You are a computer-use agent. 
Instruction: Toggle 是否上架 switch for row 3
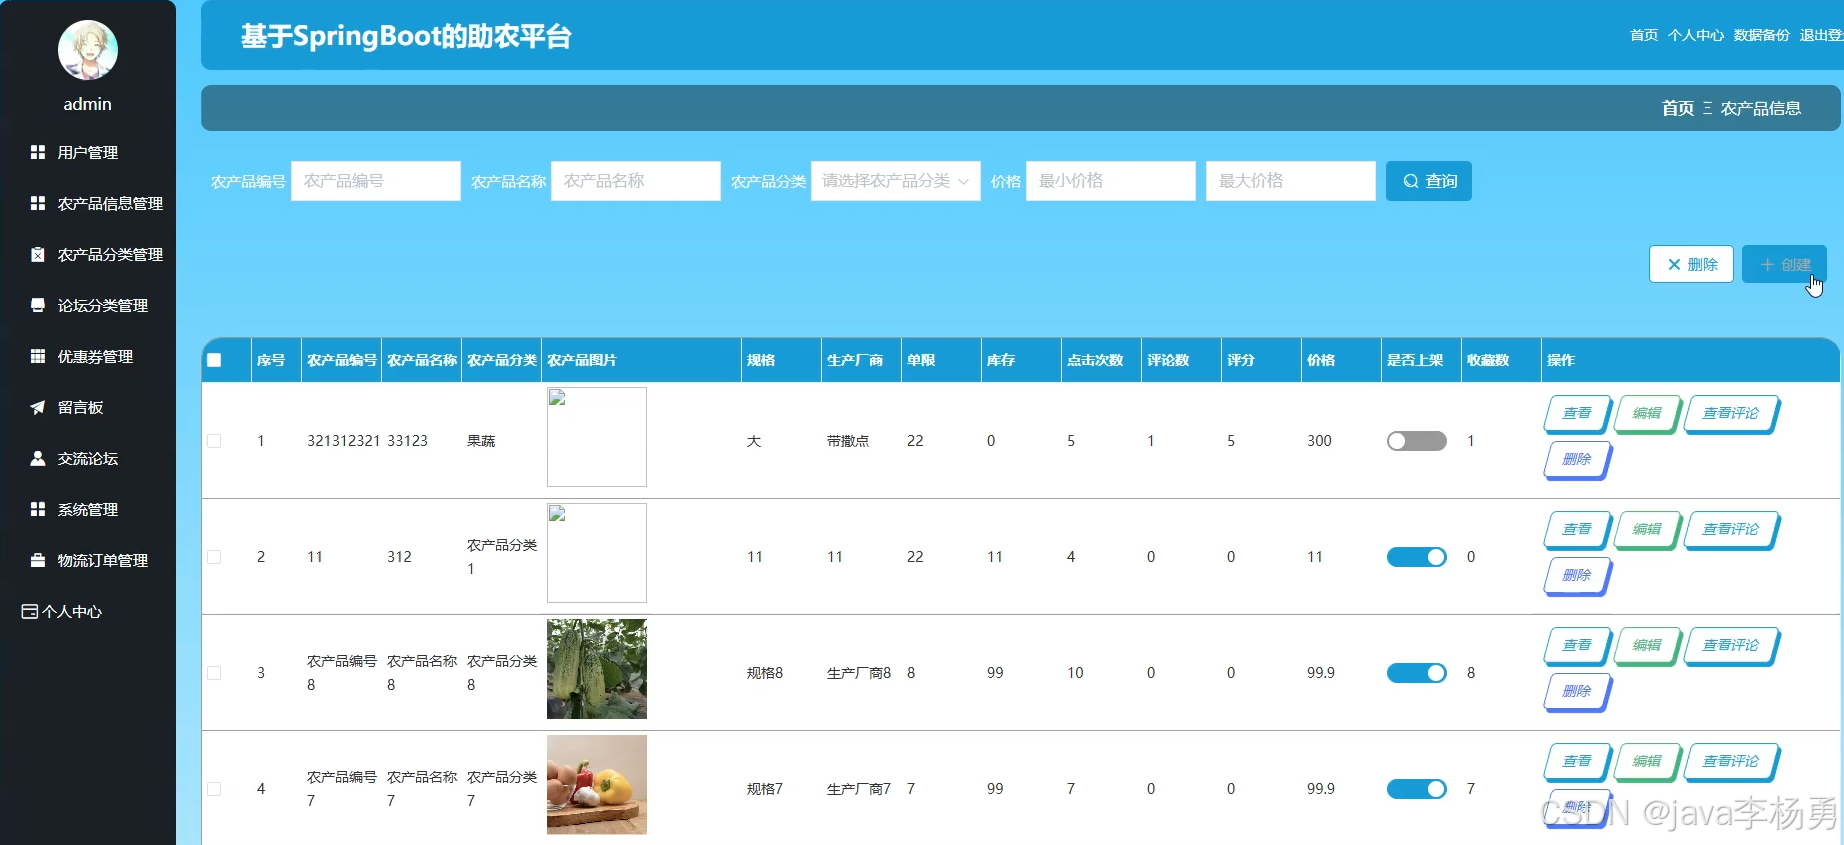point(1417,673)
